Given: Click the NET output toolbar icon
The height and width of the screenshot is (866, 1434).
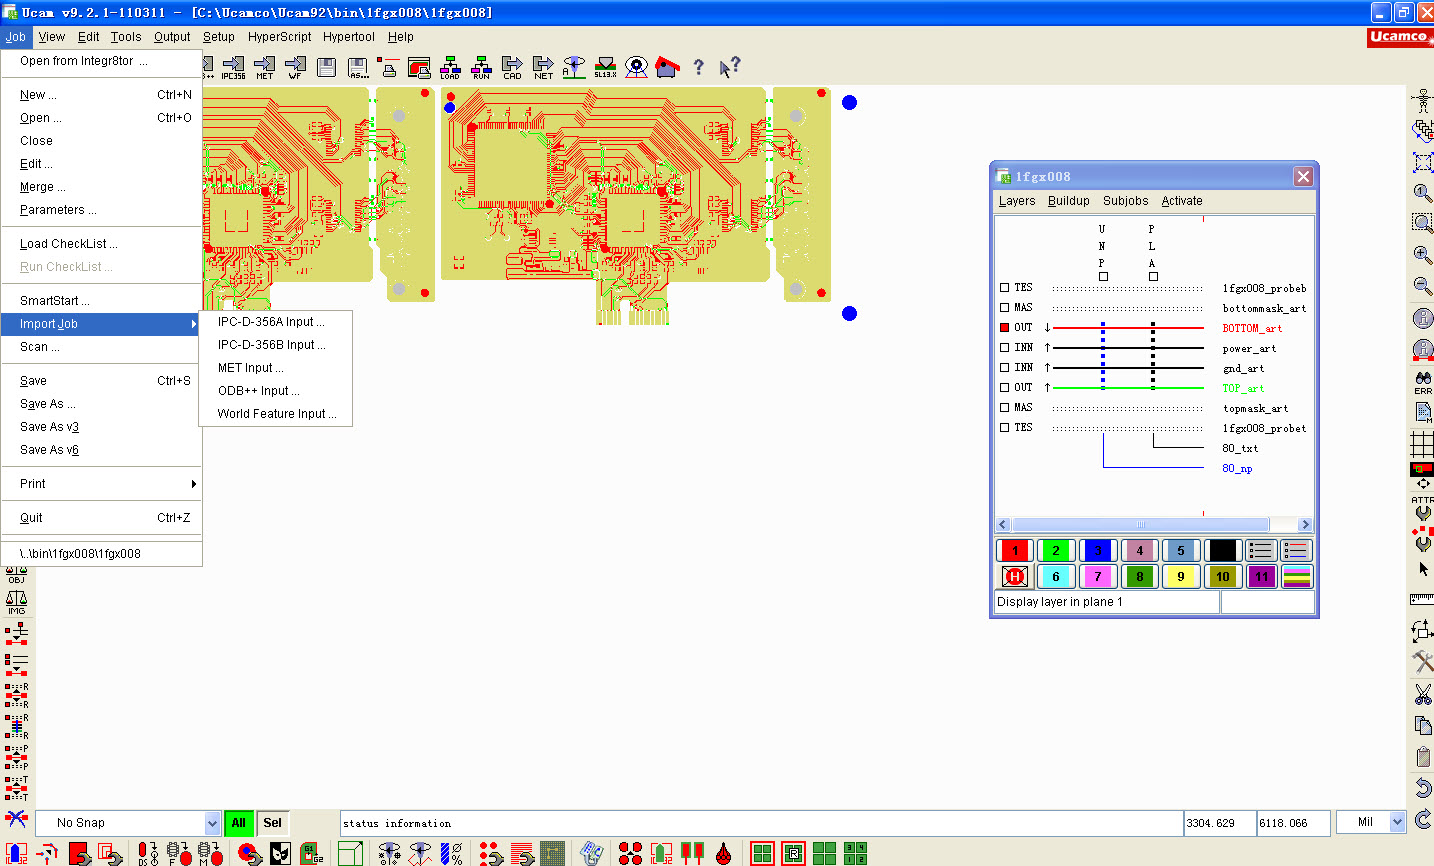Looking at the screenshot, I should pos(543,67).
